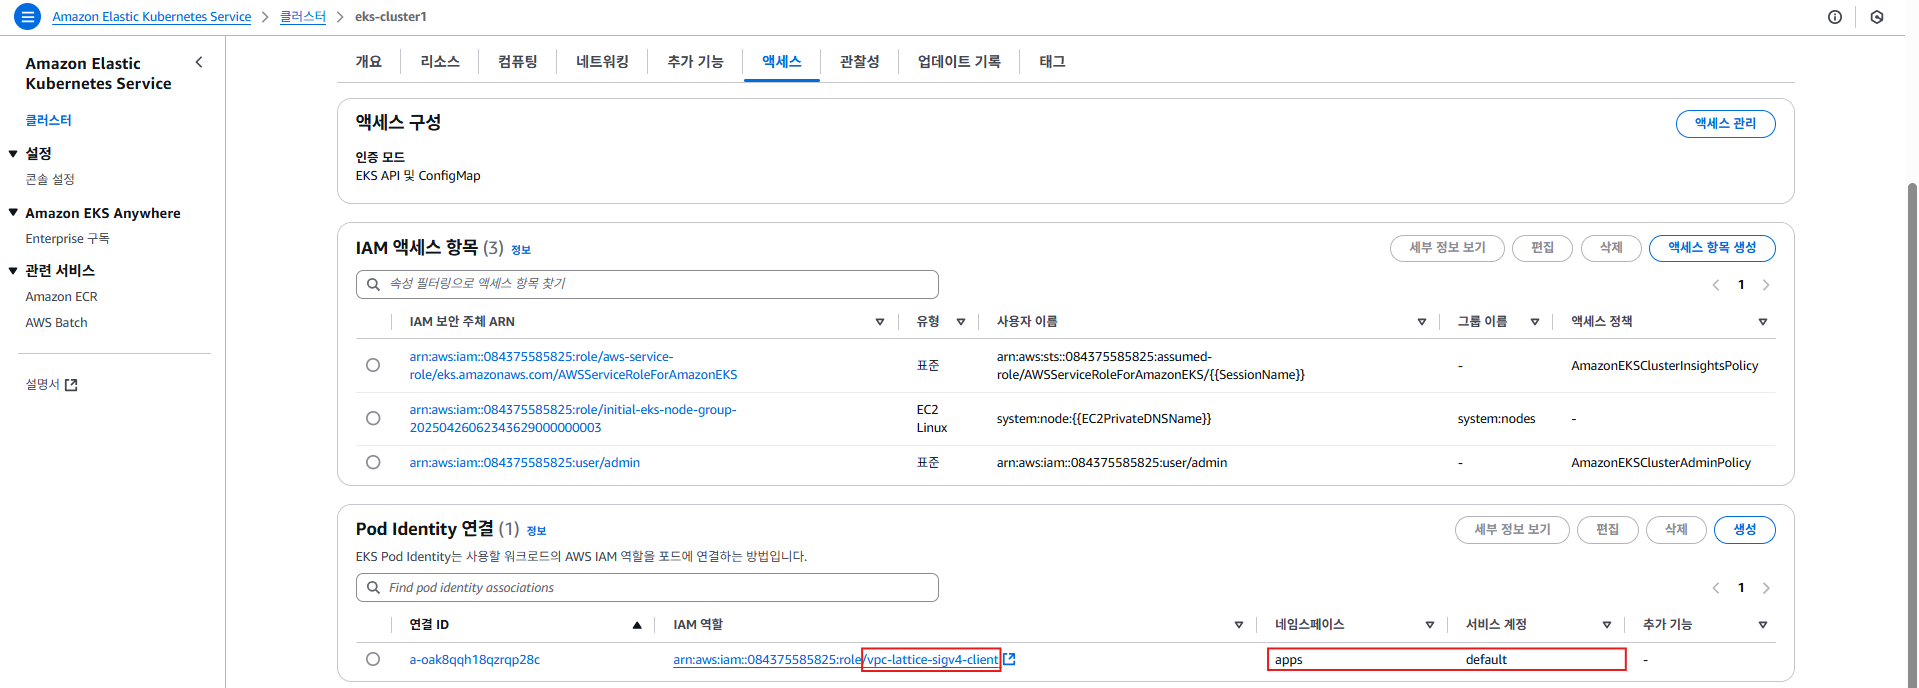
Task: Open Enterprise 구독 sidebar link
Action: pyautogui.click(x=67, y=239)
